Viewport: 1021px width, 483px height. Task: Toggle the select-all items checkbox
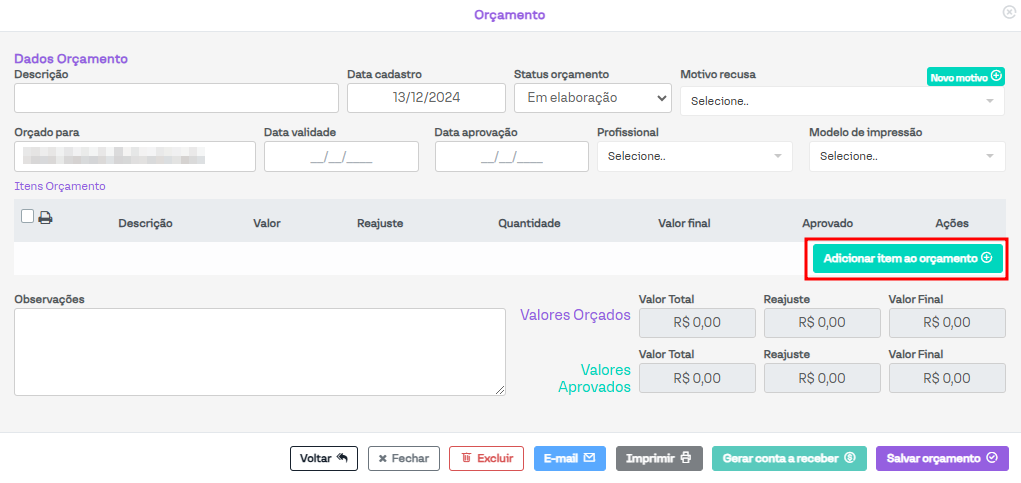pyautogui.click(x=27, y=216)
